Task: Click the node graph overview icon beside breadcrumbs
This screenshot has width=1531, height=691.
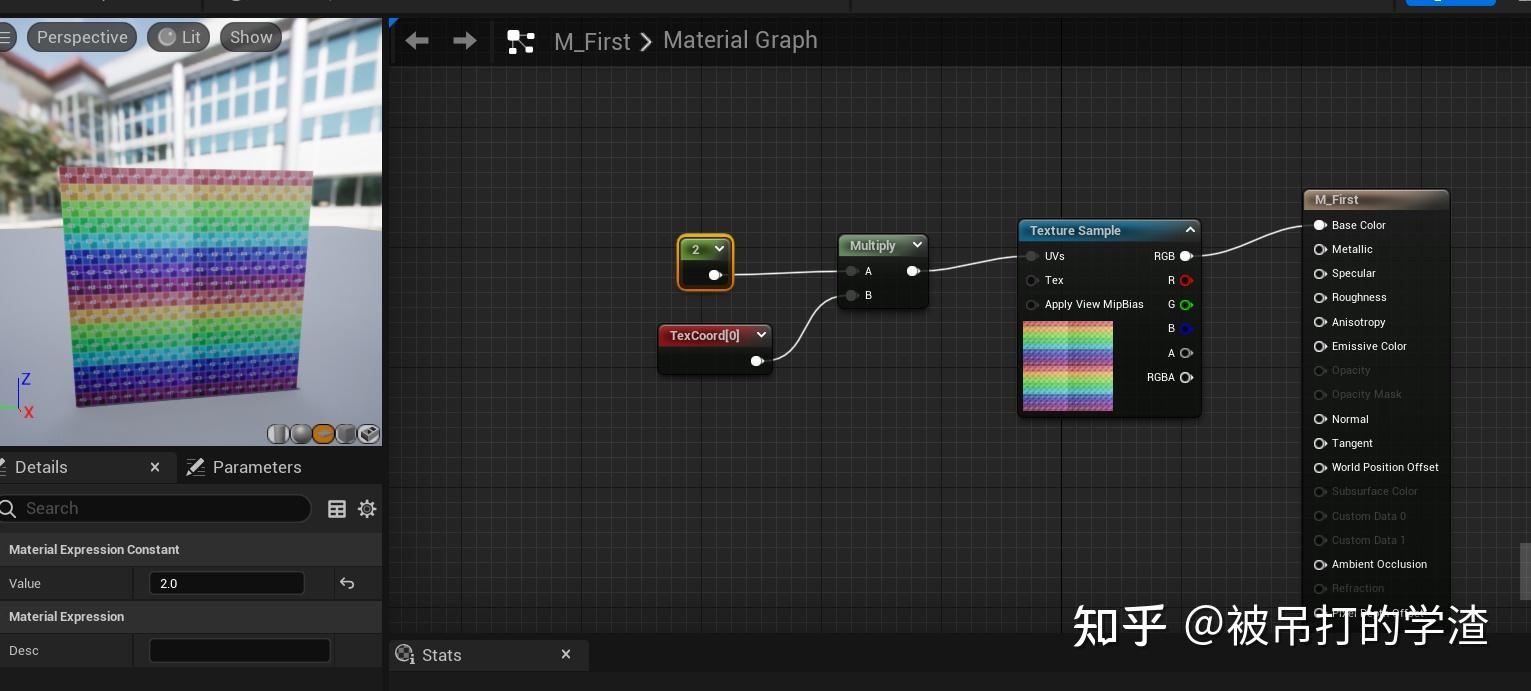Action: 520,41
